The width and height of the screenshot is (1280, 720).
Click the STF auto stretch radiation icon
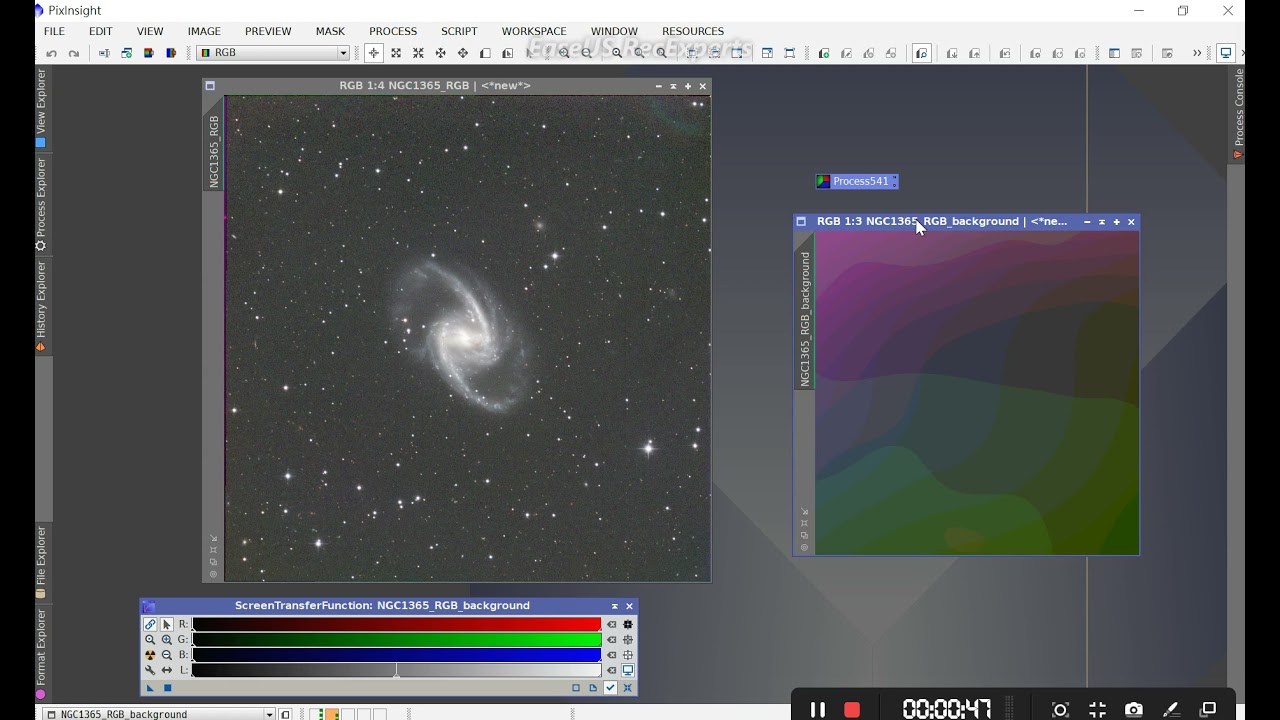(150, 655)
